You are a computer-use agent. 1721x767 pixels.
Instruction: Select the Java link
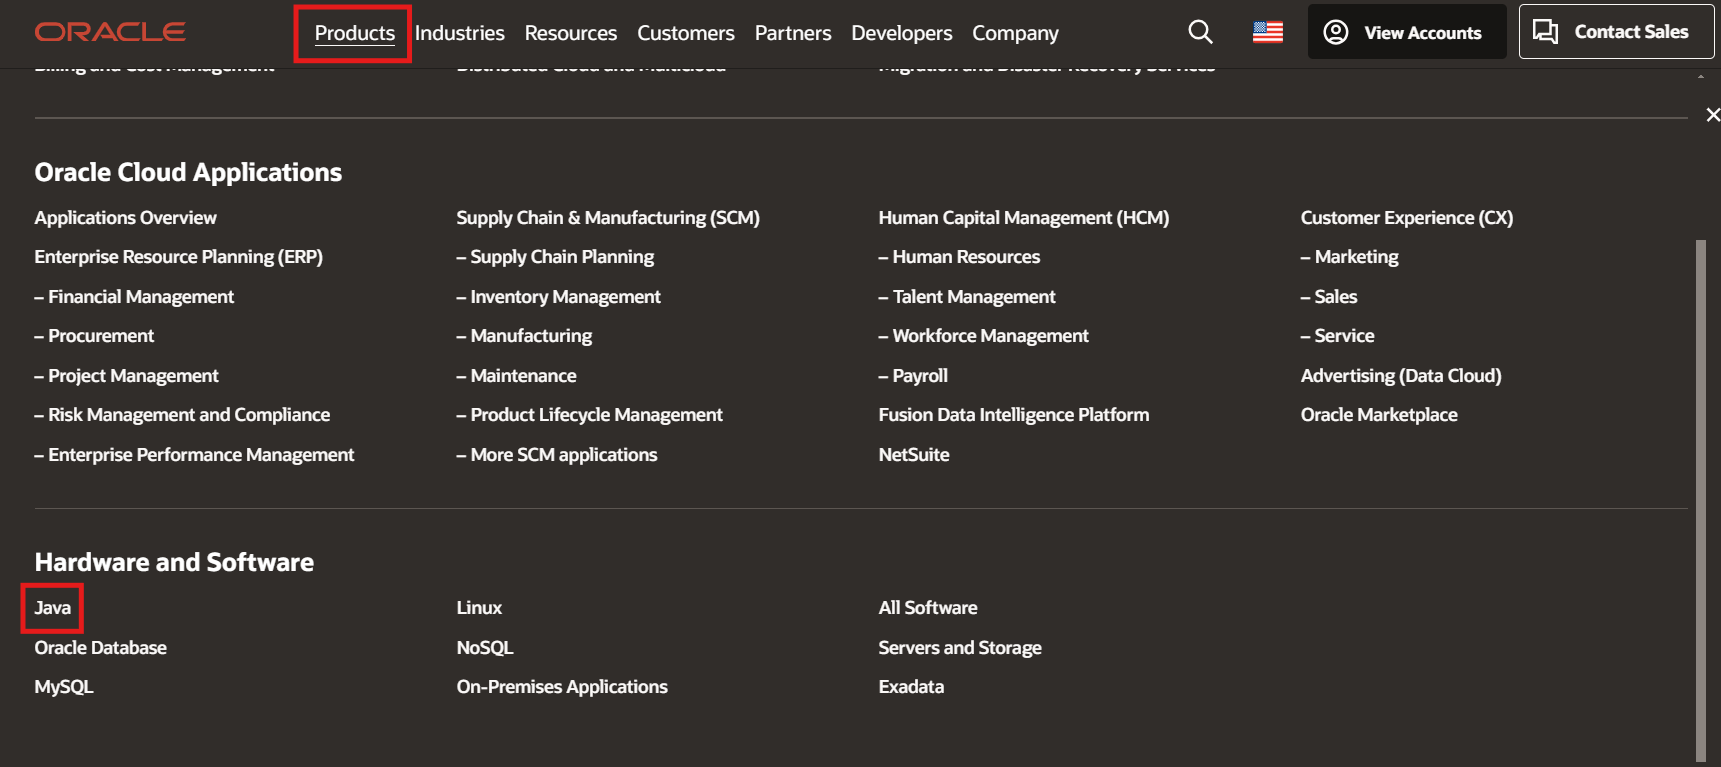click(53, 608)
